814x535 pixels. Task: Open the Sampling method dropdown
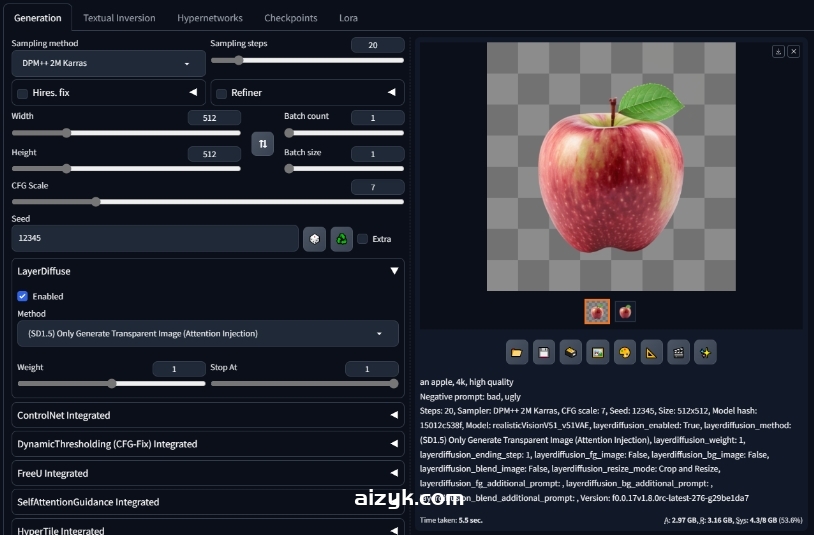108,64
